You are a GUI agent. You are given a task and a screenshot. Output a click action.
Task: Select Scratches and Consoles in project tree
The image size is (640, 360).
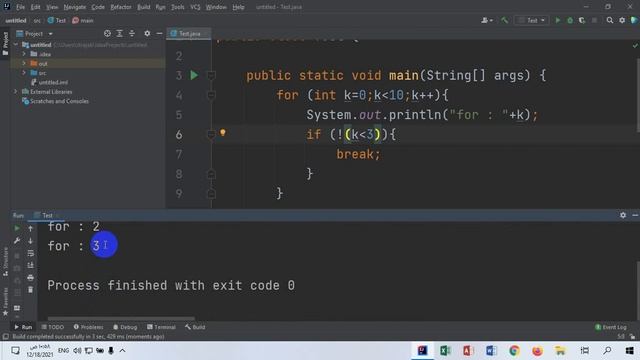[x=56, y=101]
